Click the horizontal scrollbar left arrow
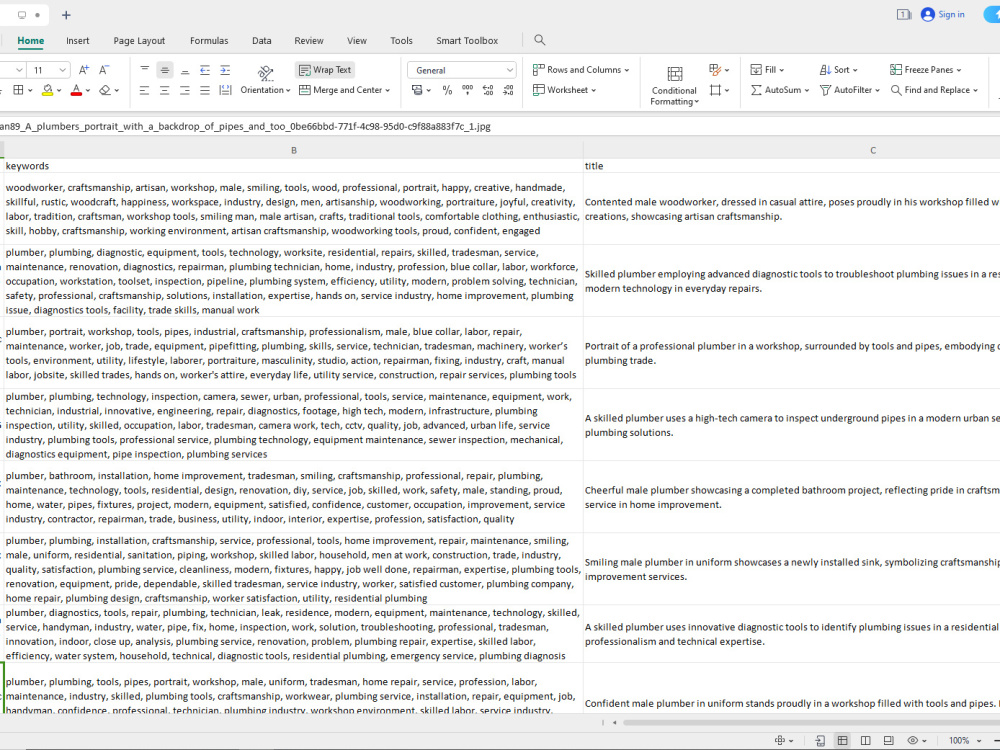 pyautogui.click(x=614, y=723)
